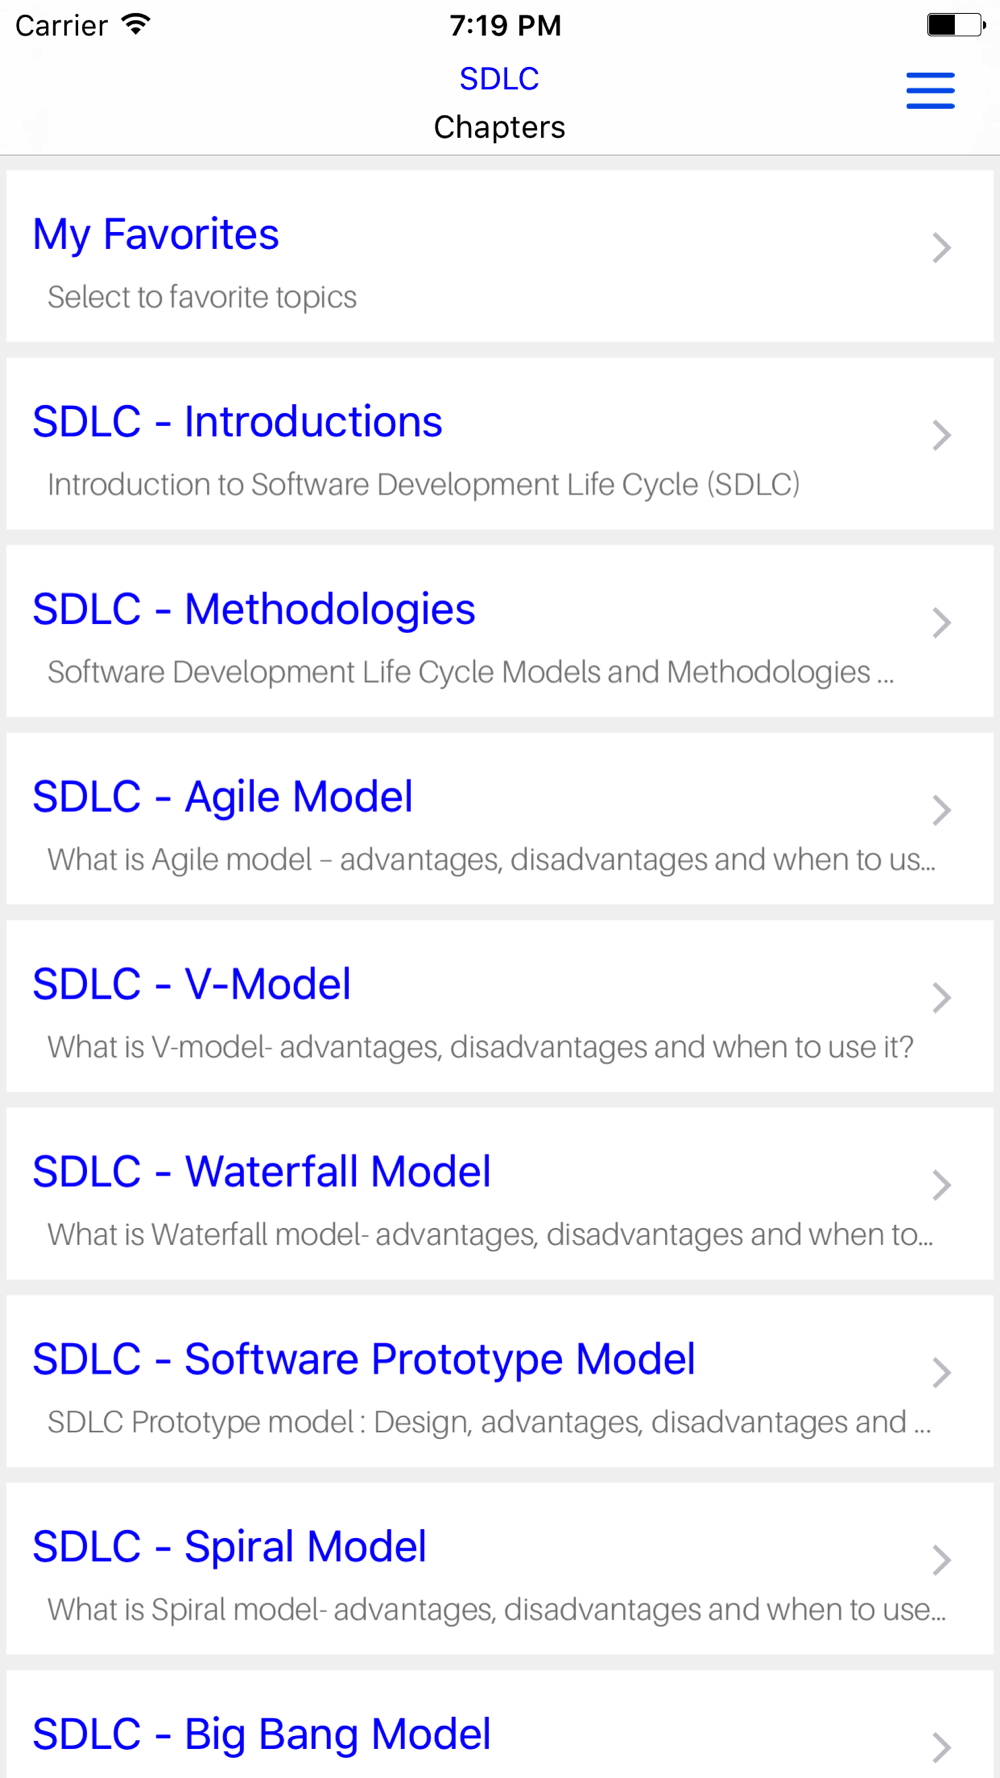Select SDLC - Spiral Model chapter

tap(230, 1547)
